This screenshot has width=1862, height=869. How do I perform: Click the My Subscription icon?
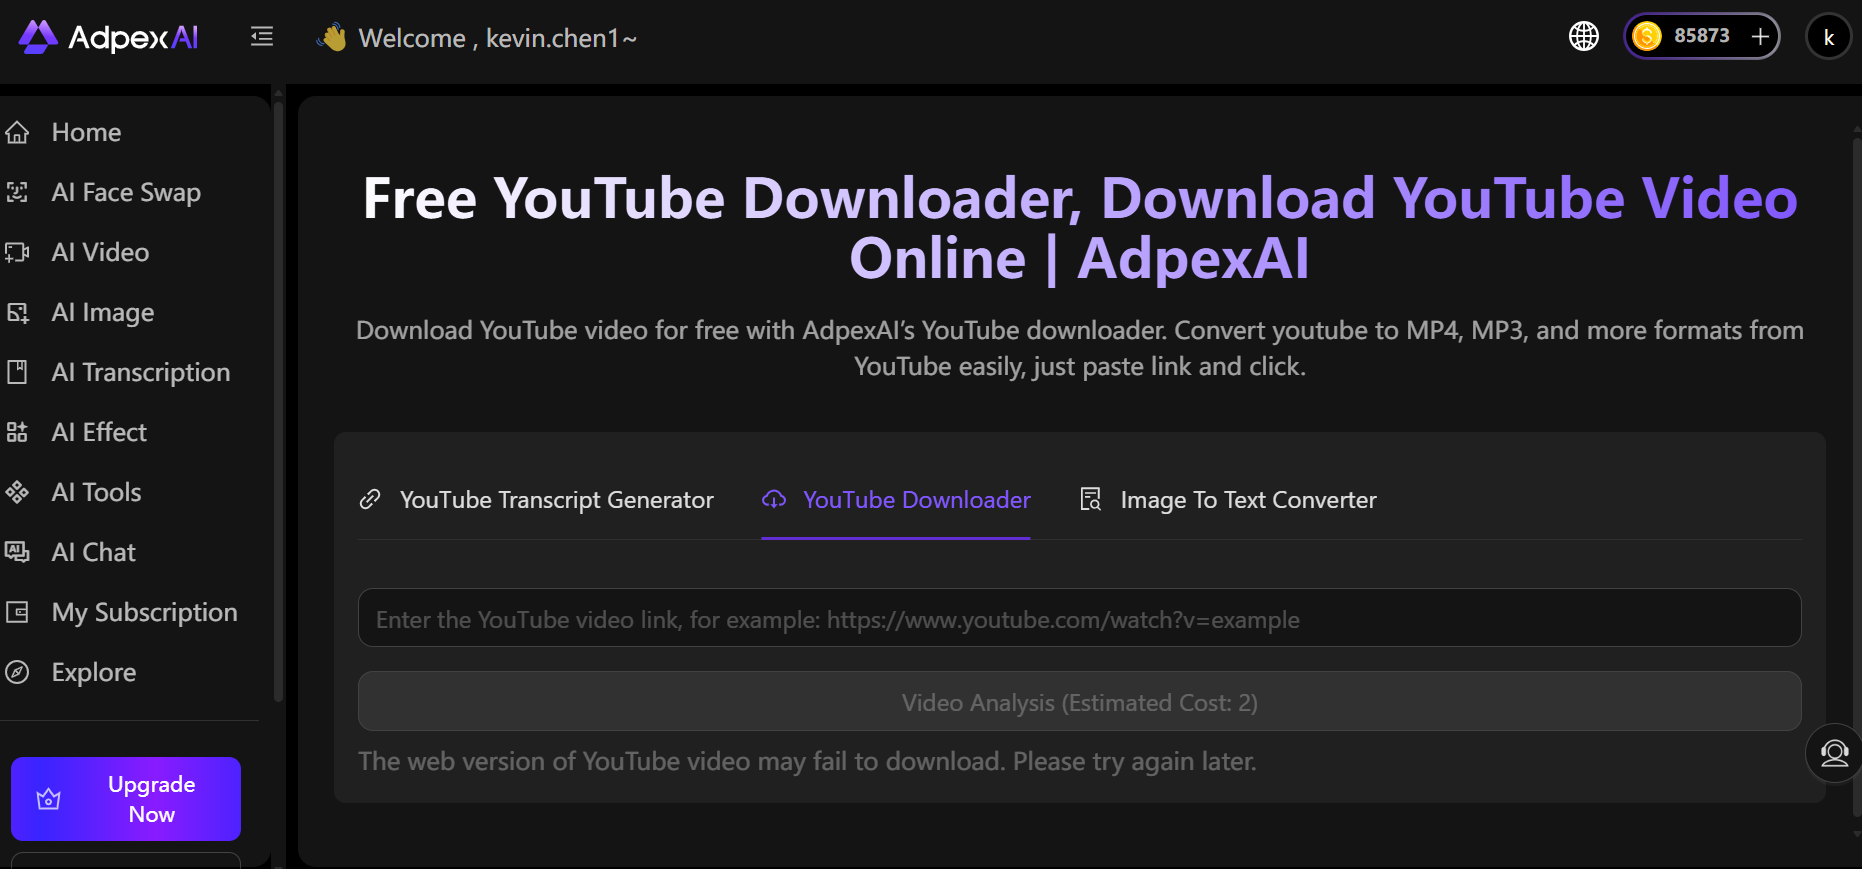click(17, 612)
